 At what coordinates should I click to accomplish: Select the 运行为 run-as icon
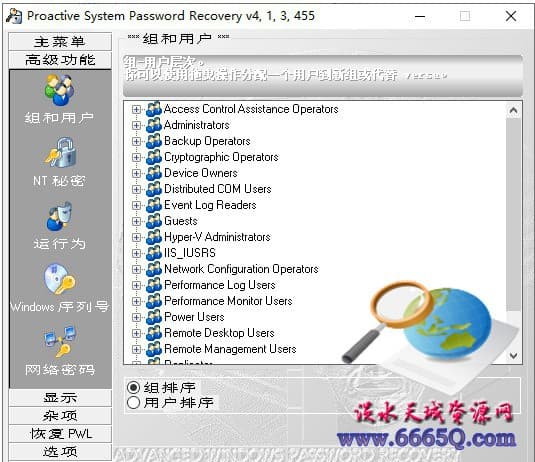(x=59, y=216)
